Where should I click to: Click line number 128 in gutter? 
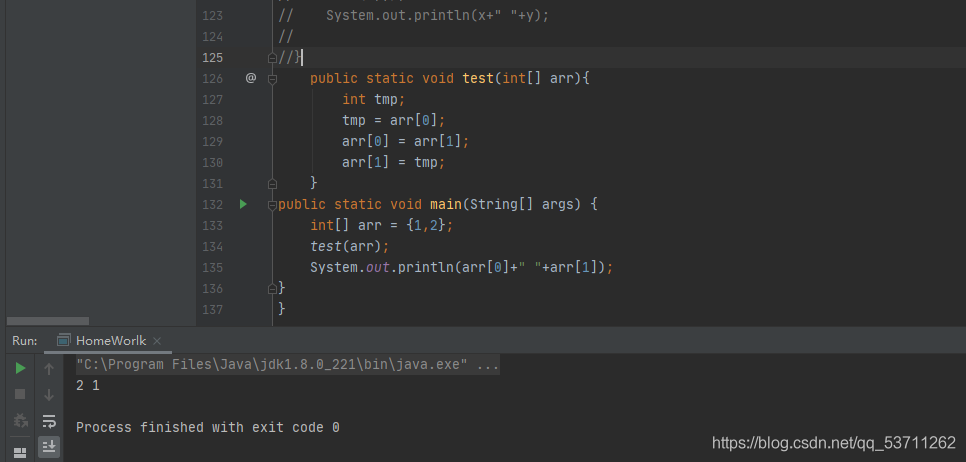(213, 120)
